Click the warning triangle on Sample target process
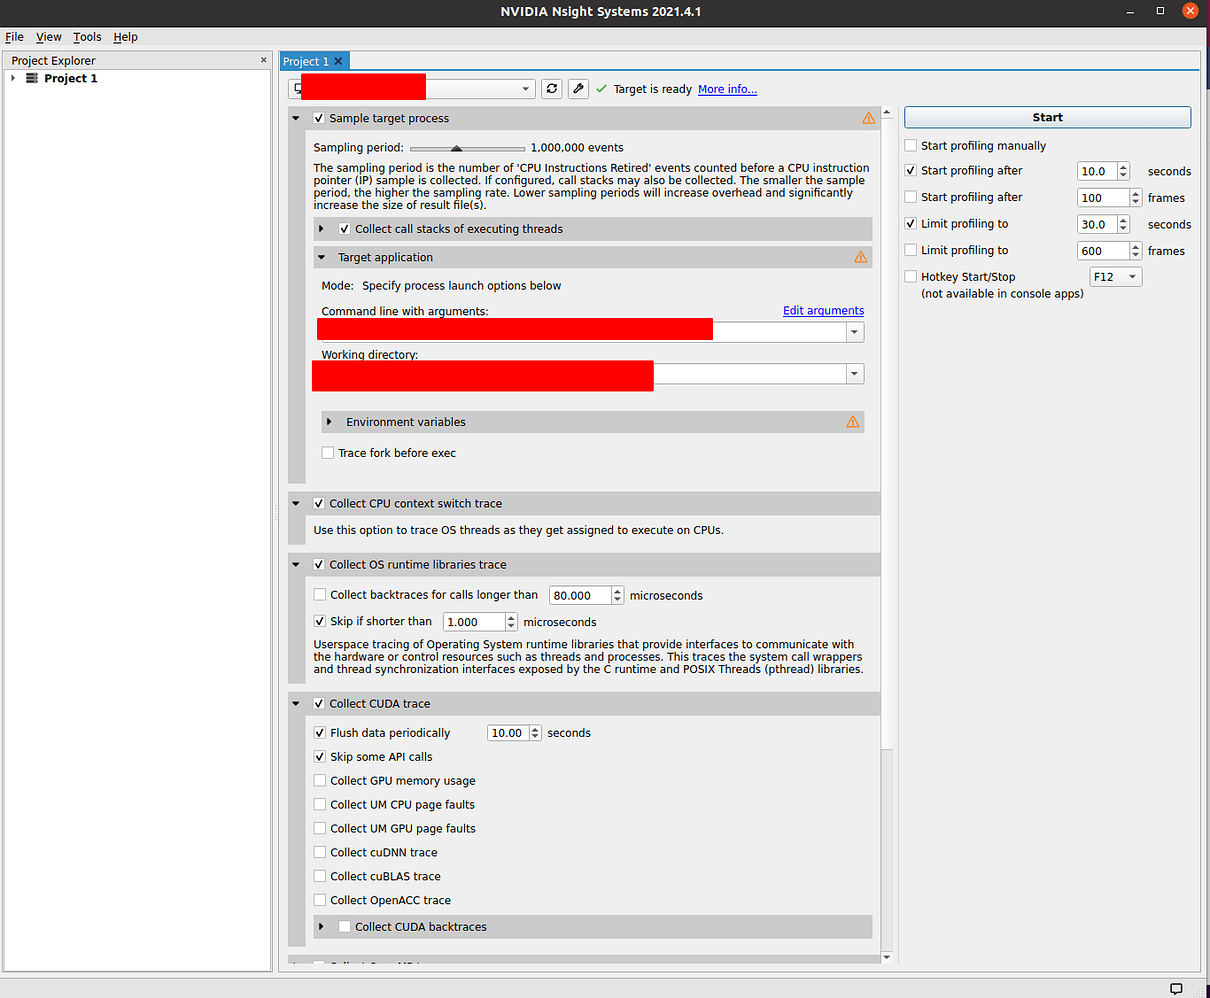Screen dimensions: 1210x998 [868, 118]
